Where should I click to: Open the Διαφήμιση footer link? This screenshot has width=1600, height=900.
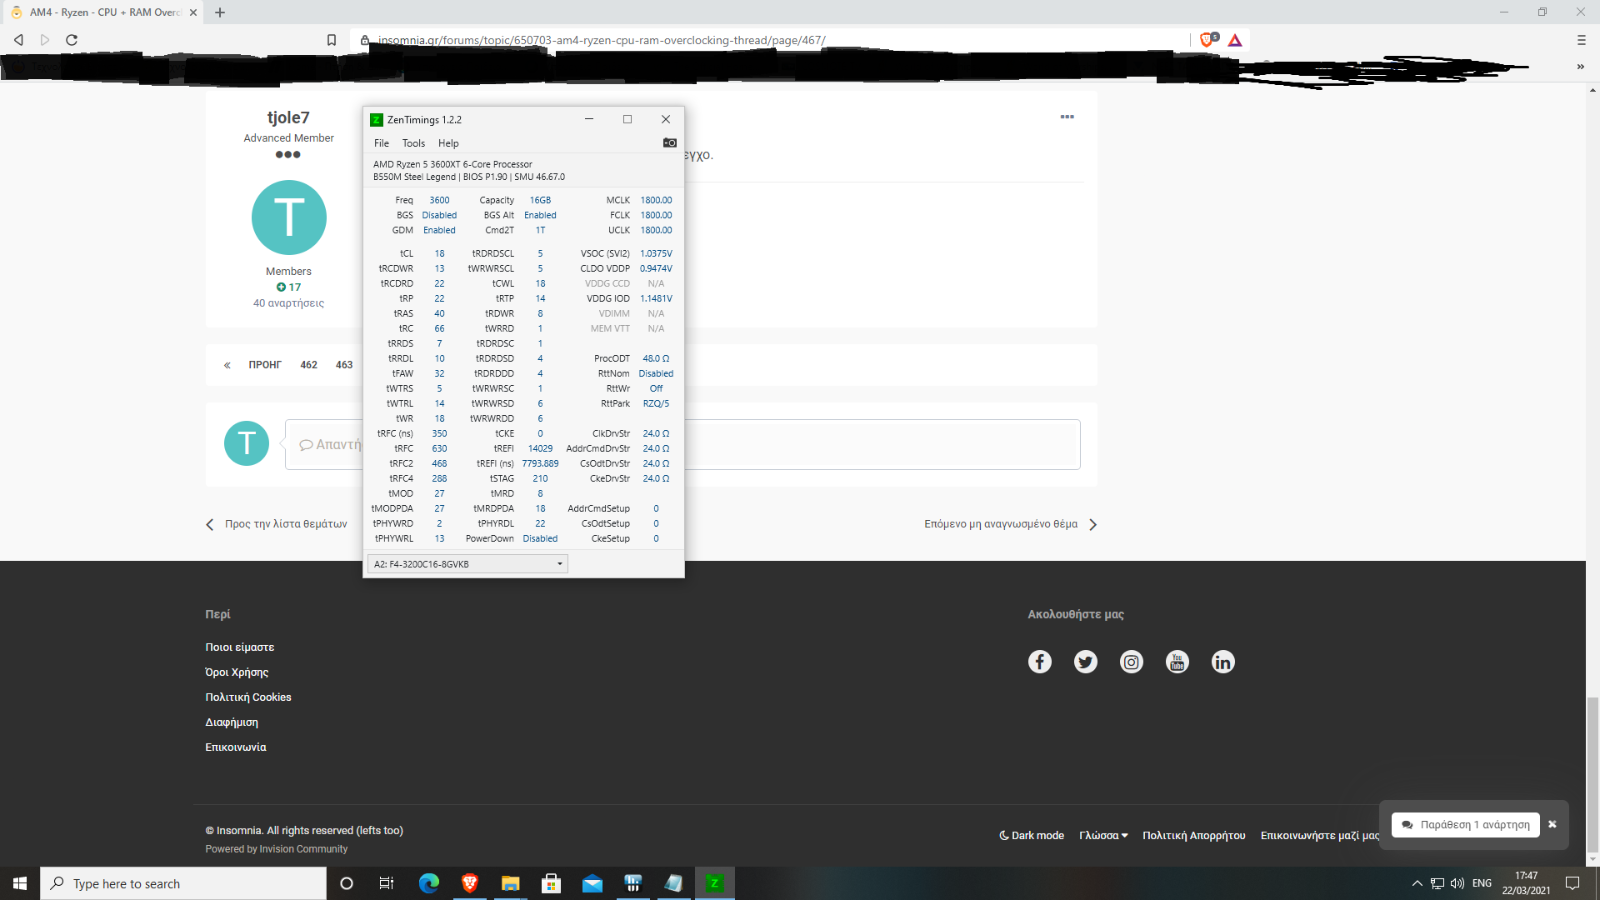(231, 722)
